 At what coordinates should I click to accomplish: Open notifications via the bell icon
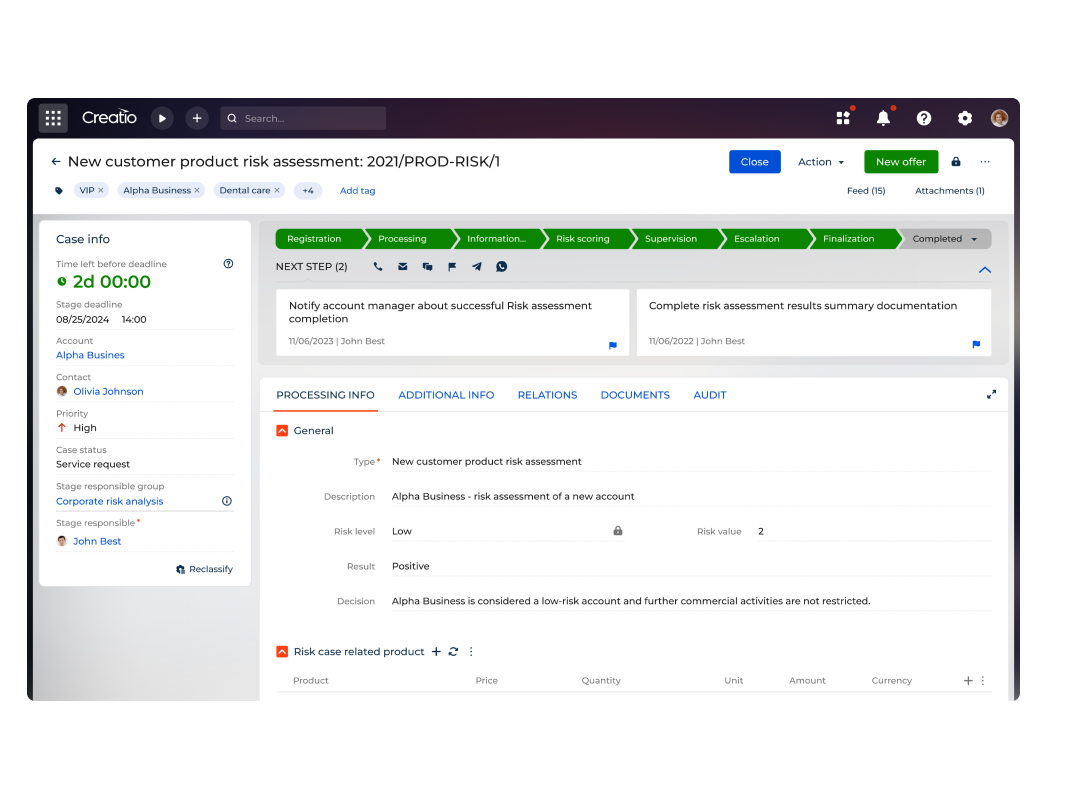(883, 118)
